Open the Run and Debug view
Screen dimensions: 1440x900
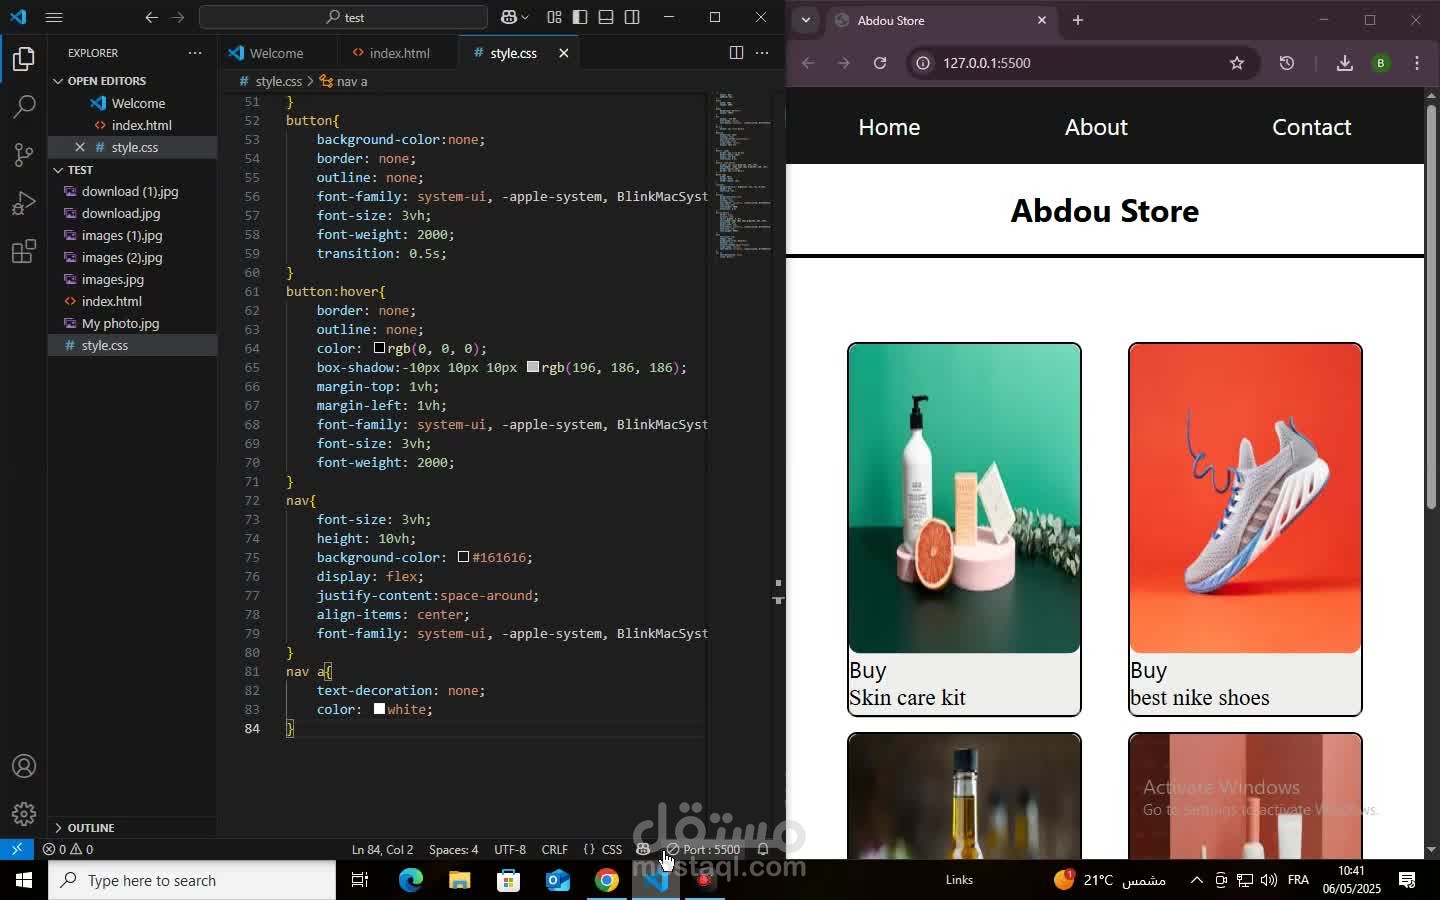click(24, 203)
